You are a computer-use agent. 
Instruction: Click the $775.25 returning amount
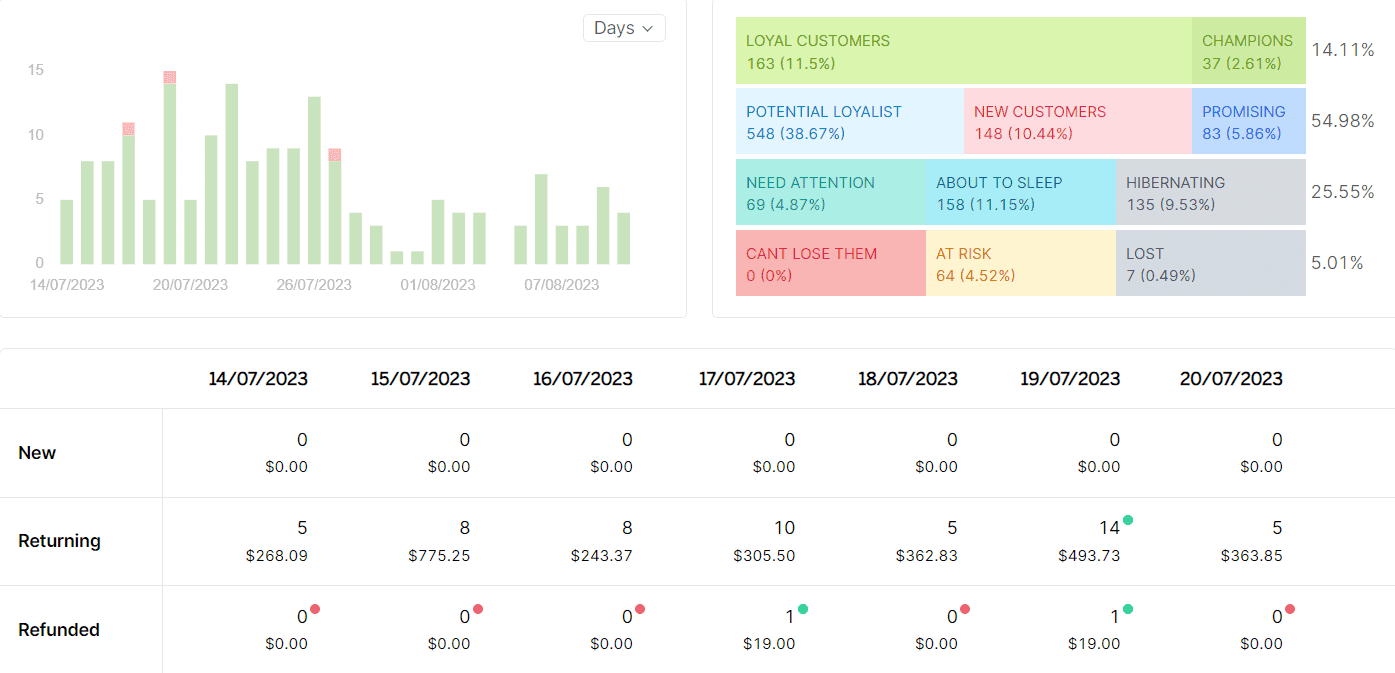pos(439,556)
